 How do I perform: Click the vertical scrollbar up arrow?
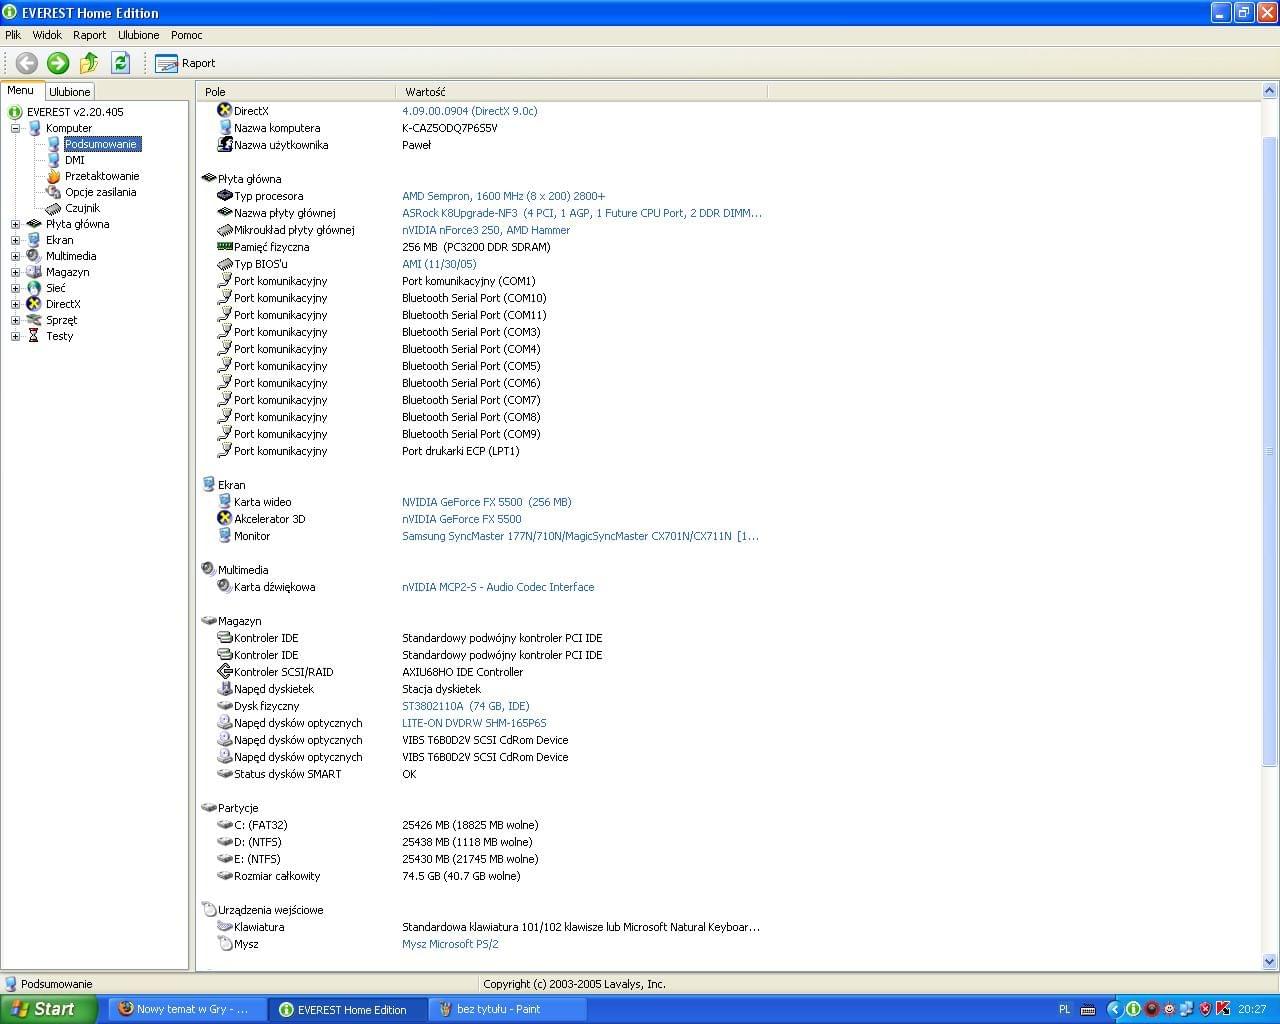point(1270,92)
